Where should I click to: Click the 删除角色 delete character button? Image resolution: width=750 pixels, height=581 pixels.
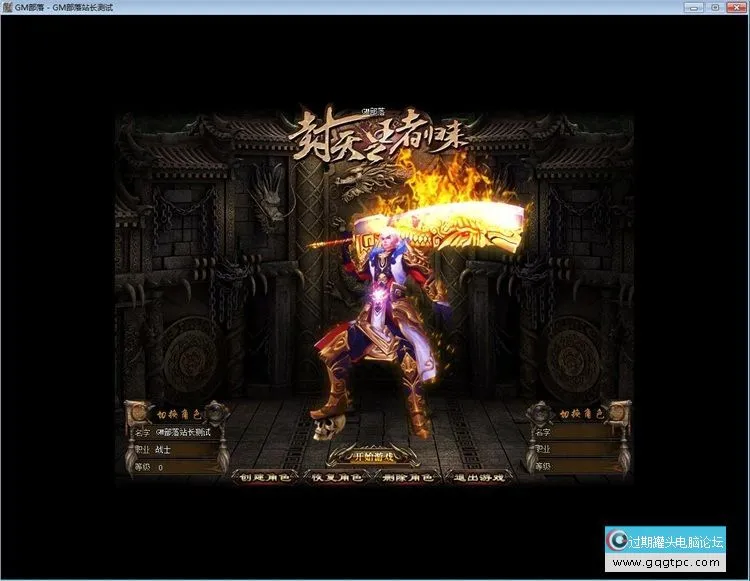pyautogui.click(x=408, y=477)
